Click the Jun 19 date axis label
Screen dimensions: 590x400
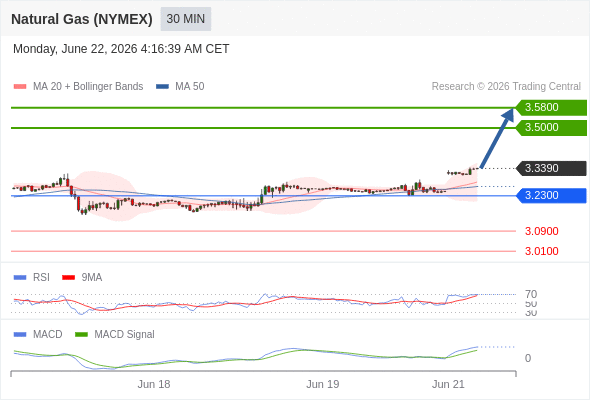(x=322, y=384)
